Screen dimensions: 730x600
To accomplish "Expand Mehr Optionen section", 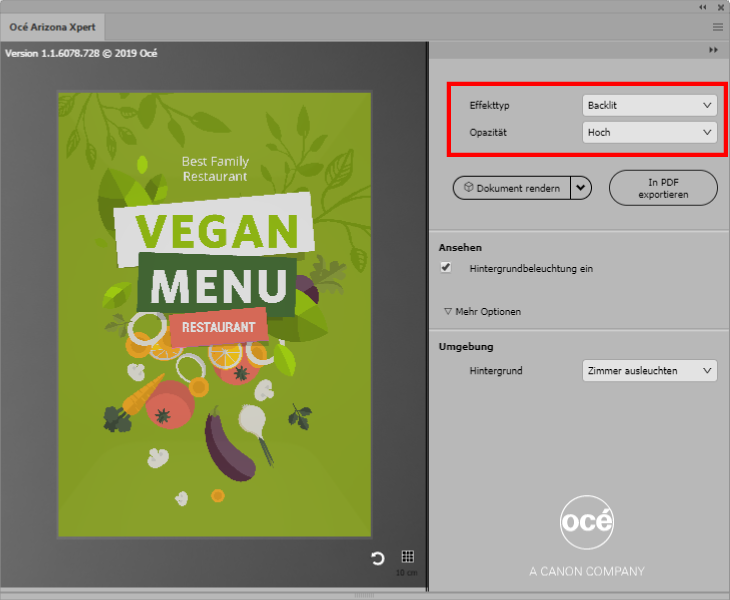I will click(482, 311).
